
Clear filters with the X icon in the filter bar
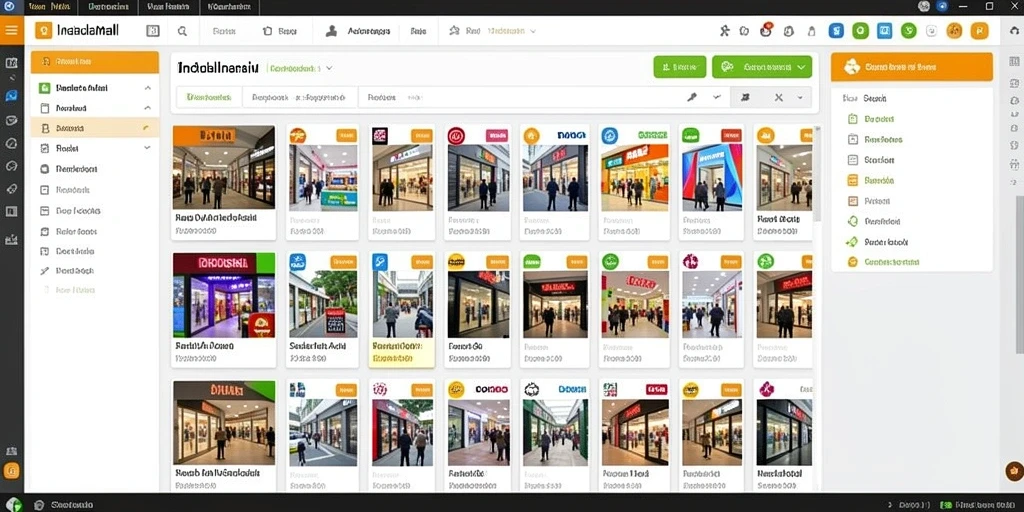tap(778, 97)
